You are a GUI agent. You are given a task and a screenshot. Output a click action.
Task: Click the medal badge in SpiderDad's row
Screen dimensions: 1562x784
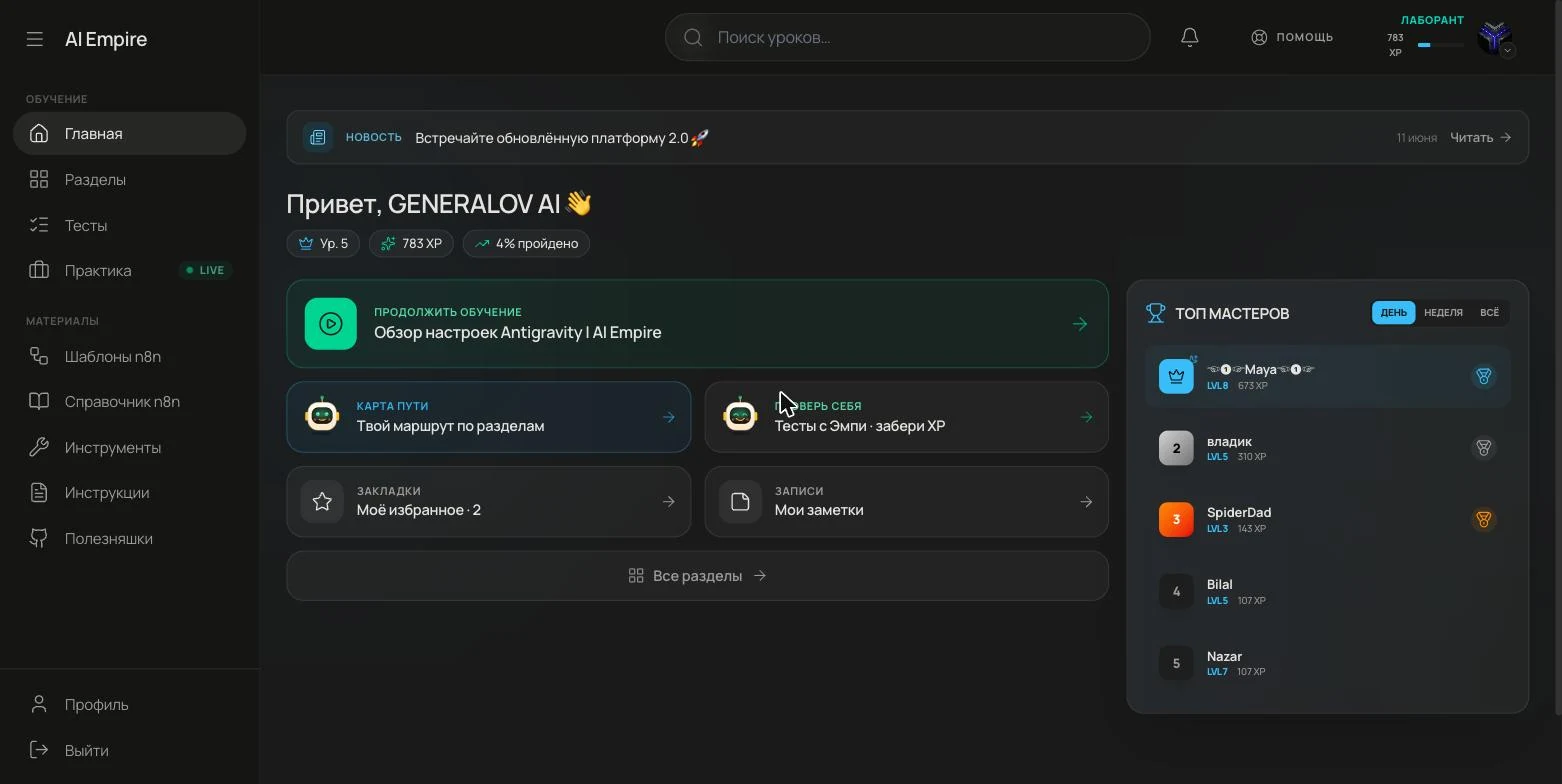click(x=1483, y=519)
